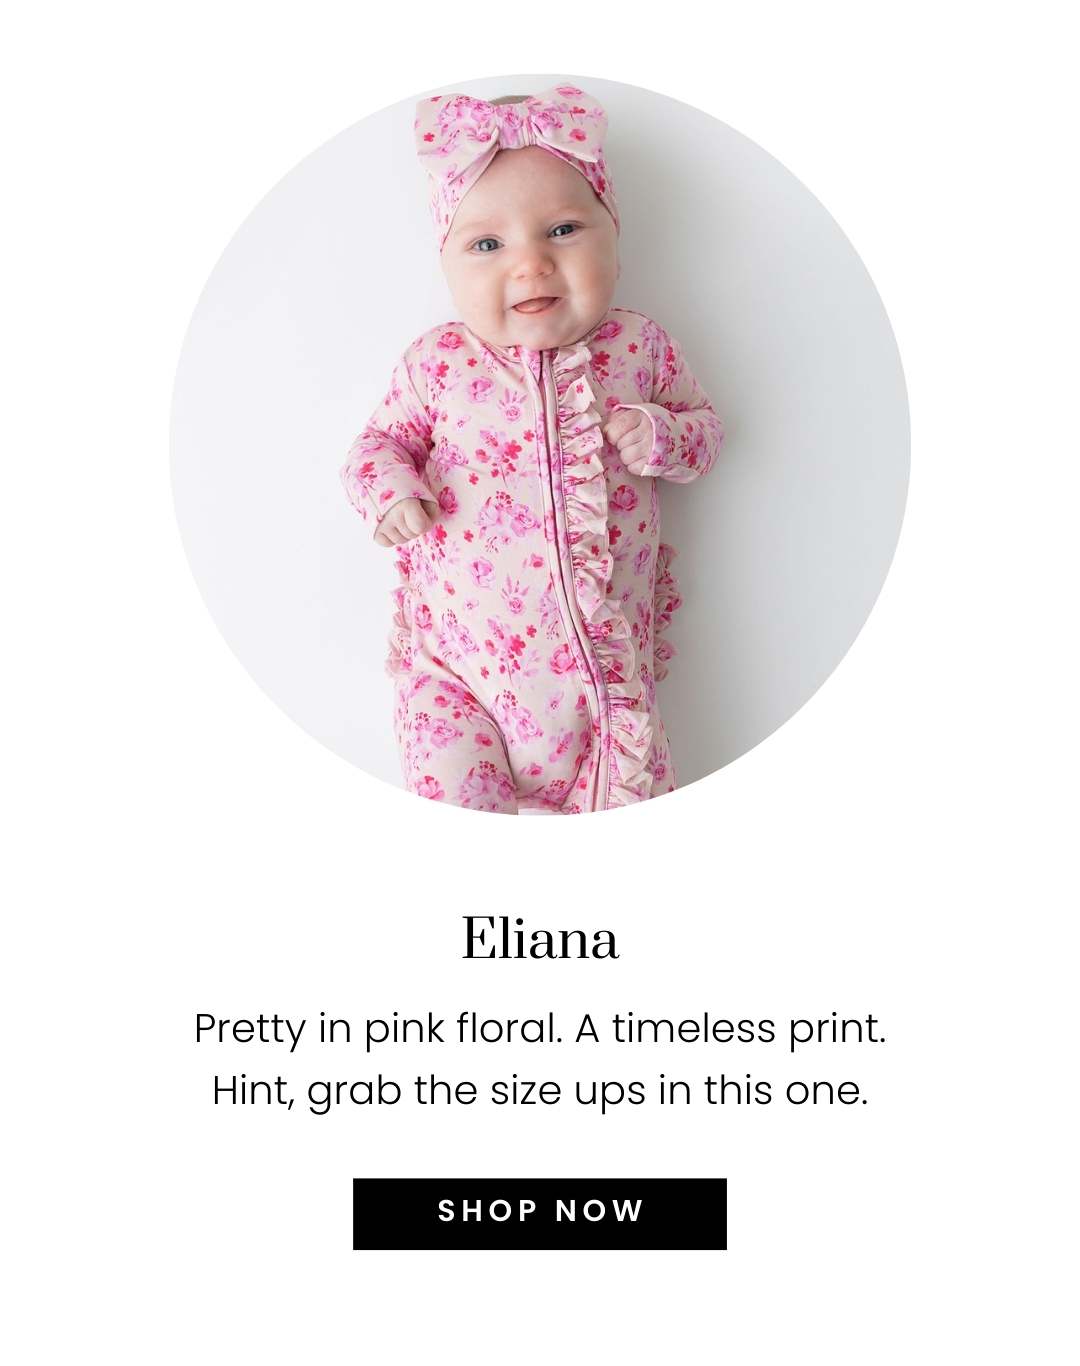Viewport: 1080px width, 1366px height.
Task: Open the Eliana product heading
Action: coord(540,940)
